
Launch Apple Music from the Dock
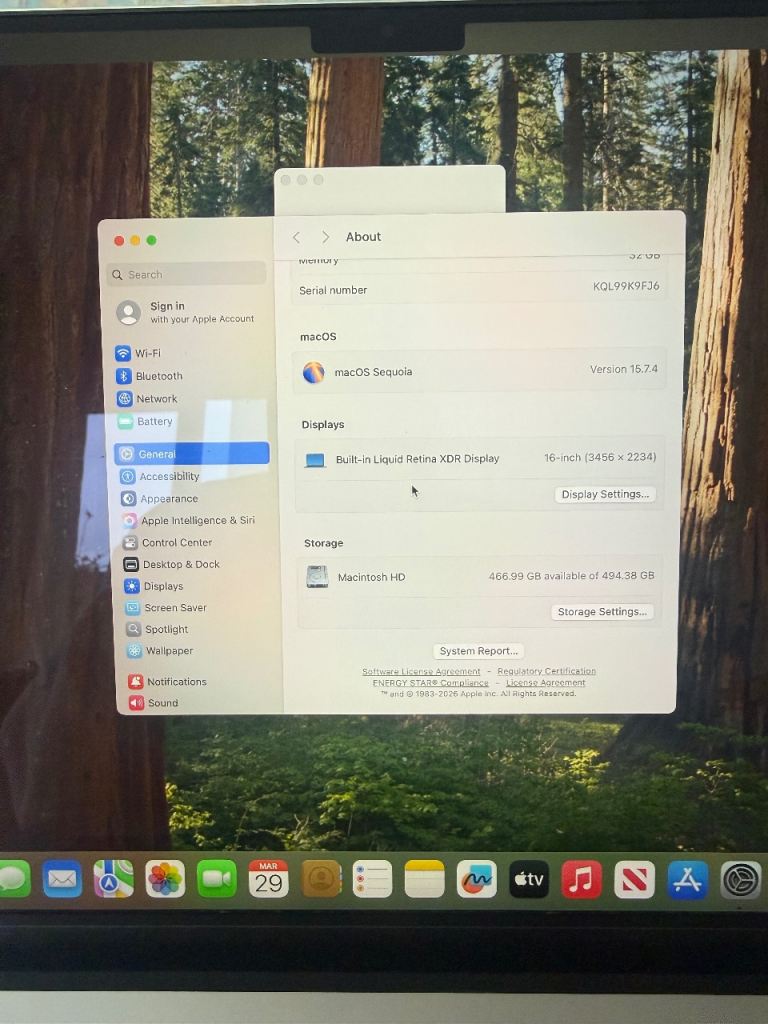(581, 879)
